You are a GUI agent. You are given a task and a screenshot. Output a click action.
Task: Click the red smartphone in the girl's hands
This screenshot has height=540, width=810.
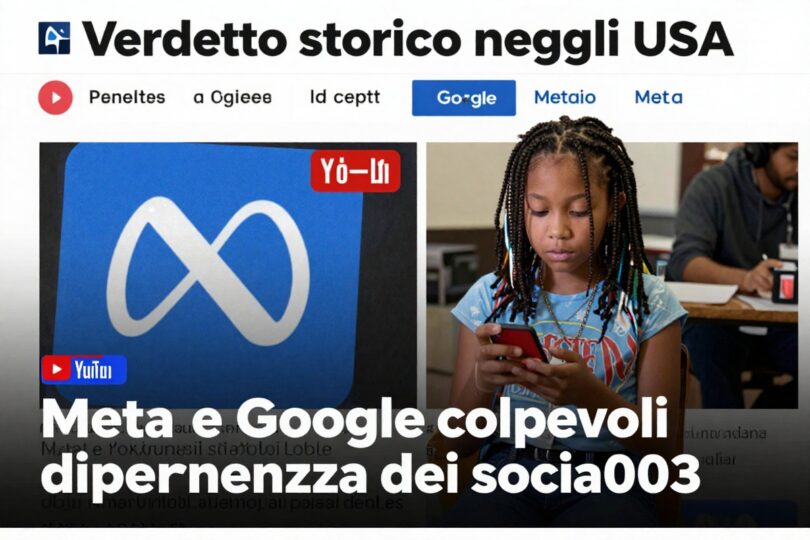pyautogui.click(x=519, y=344)
